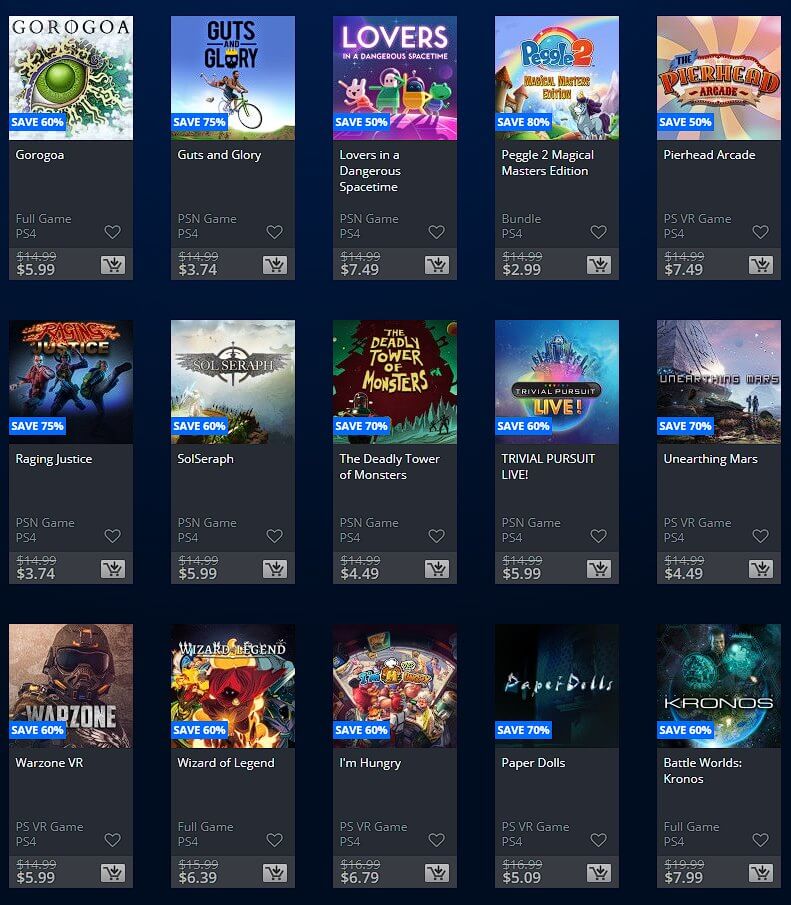Screen dimensions: 791x905
Task: Add The Deadly Tower of Monsters to cart
Action: pyautogui.click(x=436, y=569)
